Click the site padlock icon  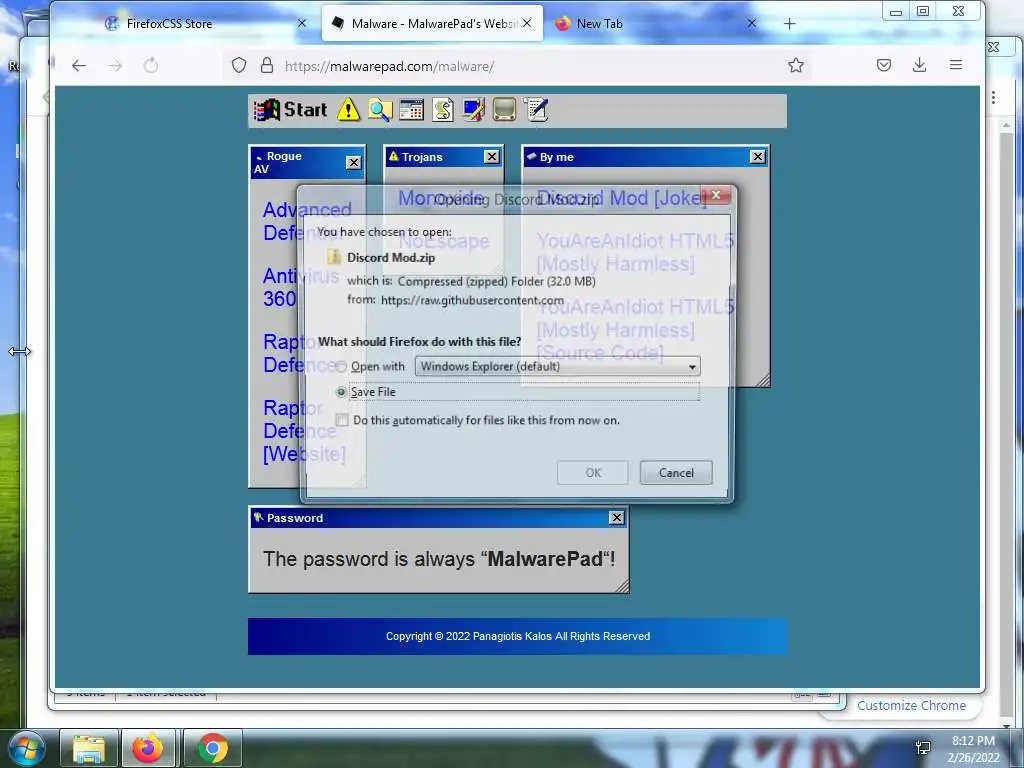pyautogui.click(x=266, y=65)
